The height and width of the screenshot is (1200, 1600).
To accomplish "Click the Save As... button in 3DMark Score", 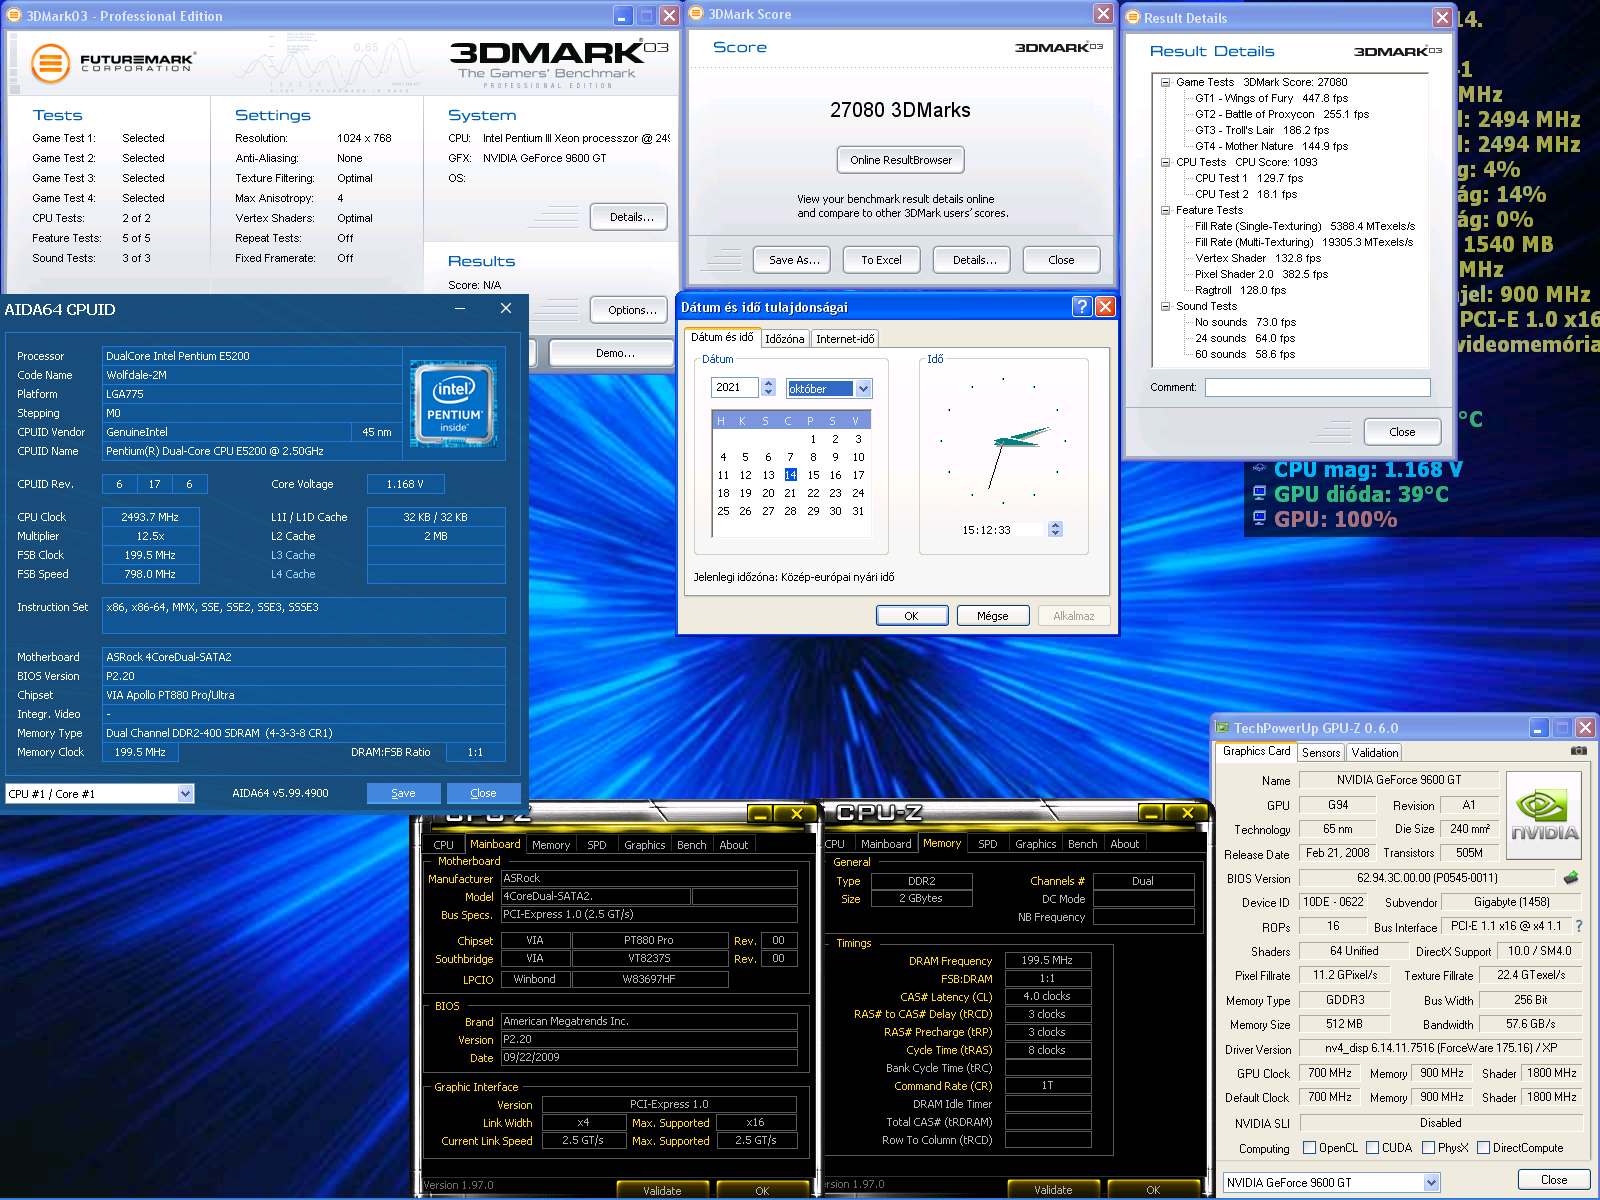I will [794, 260].
